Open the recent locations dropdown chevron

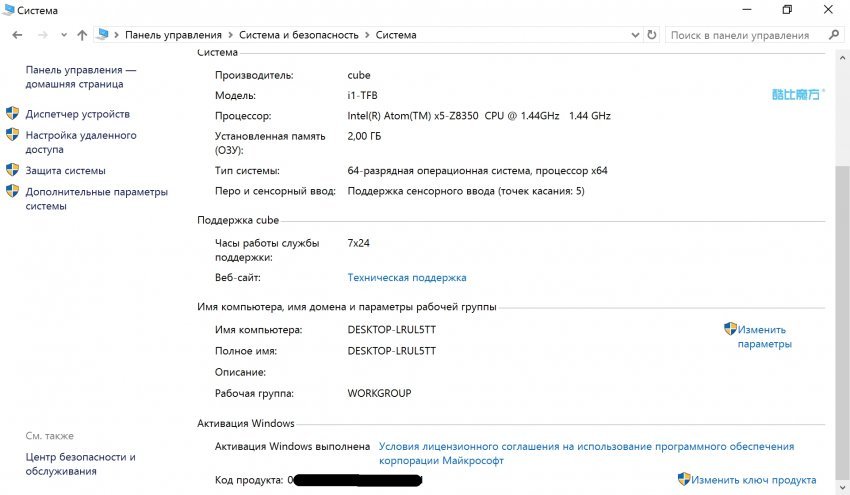(64, 35)
